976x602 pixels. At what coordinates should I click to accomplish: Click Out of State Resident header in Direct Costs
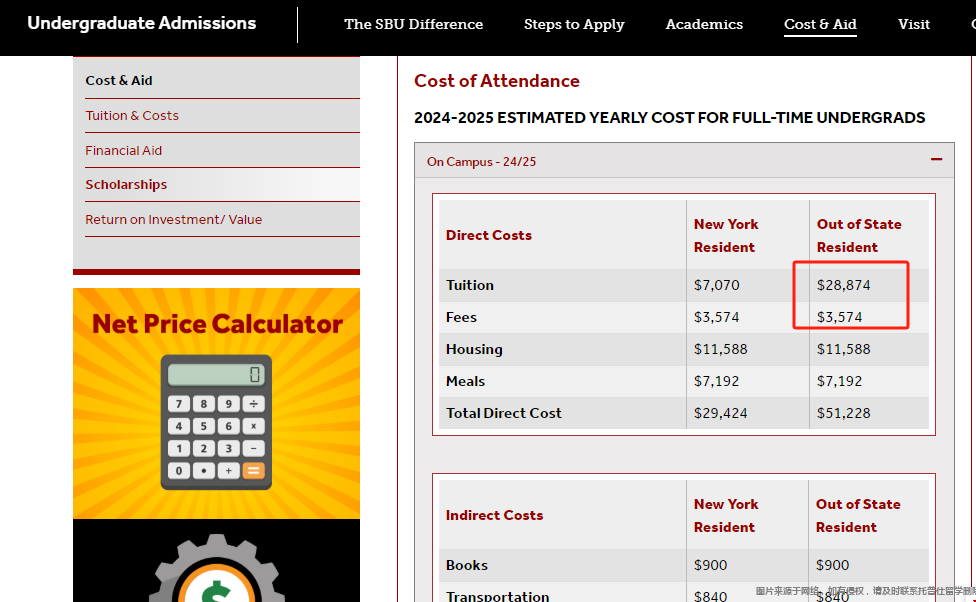point(859,235)
